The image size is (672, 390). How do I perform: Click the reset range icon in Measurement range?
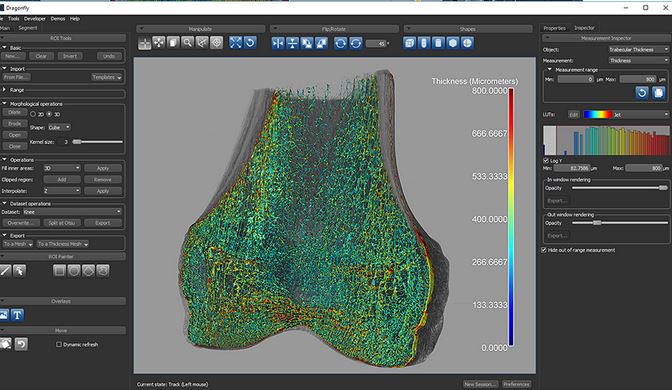(x=642, y=93)
